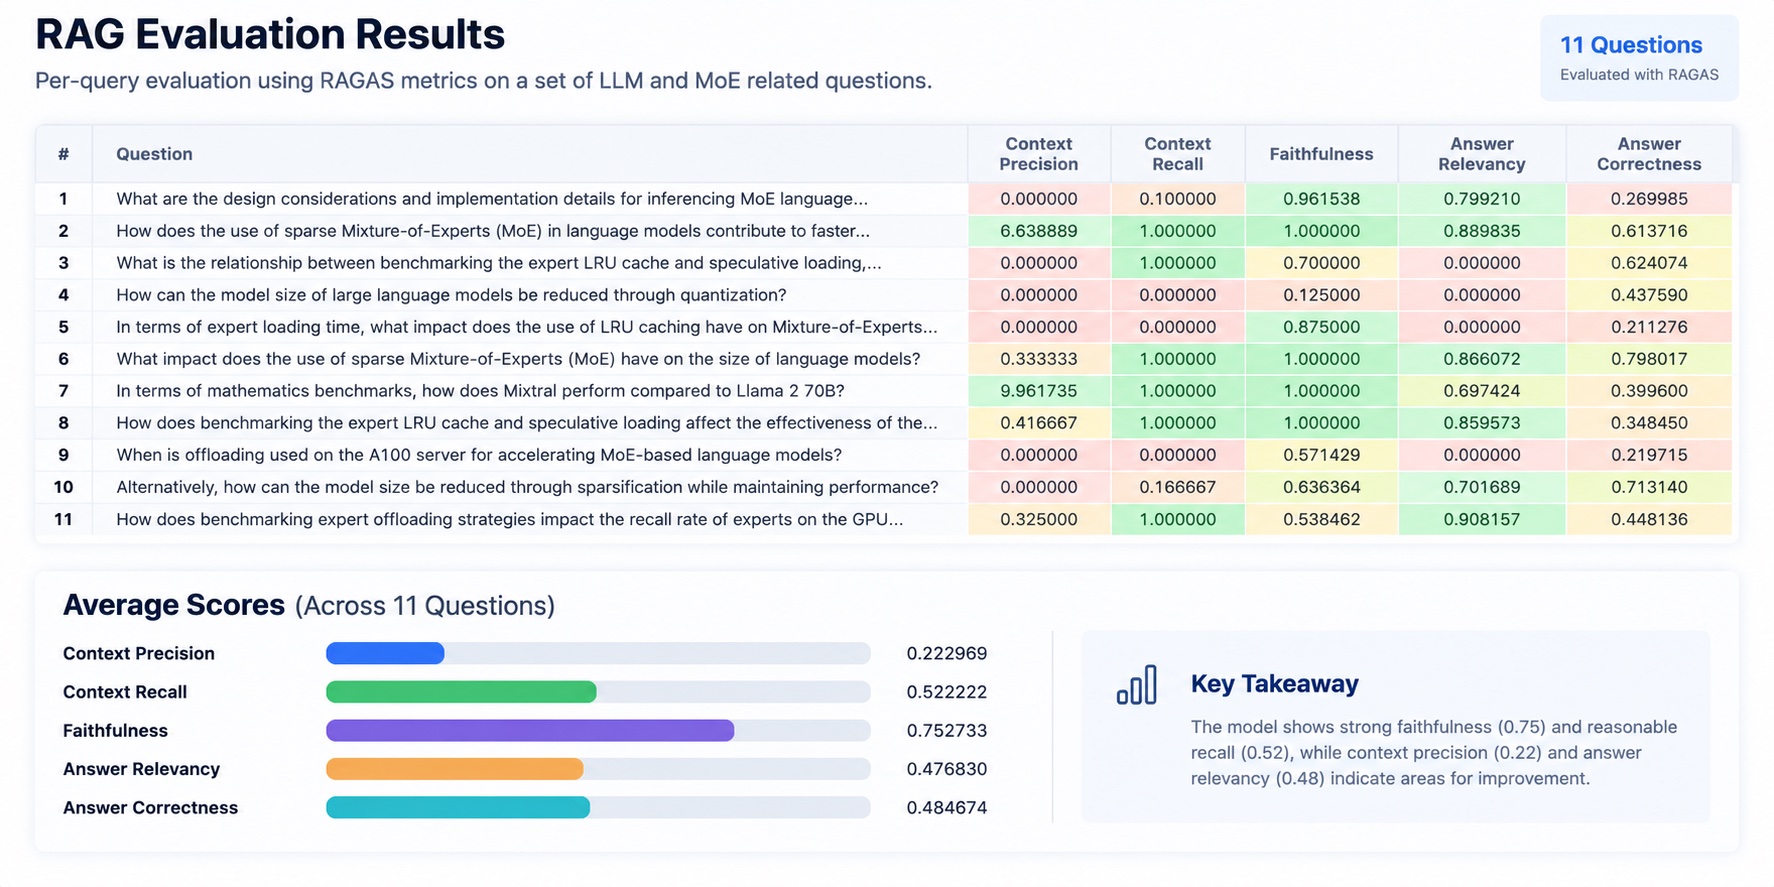This screenshot has height=887, width=1774.
Task: Select question 8 starting 'How does benchmarking the expert LRU cache'
Action: (527, 423)
